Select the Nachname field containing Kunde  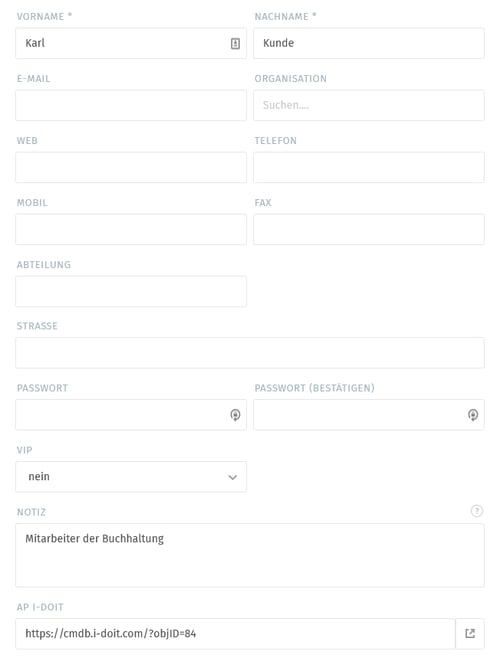point(369,43)
